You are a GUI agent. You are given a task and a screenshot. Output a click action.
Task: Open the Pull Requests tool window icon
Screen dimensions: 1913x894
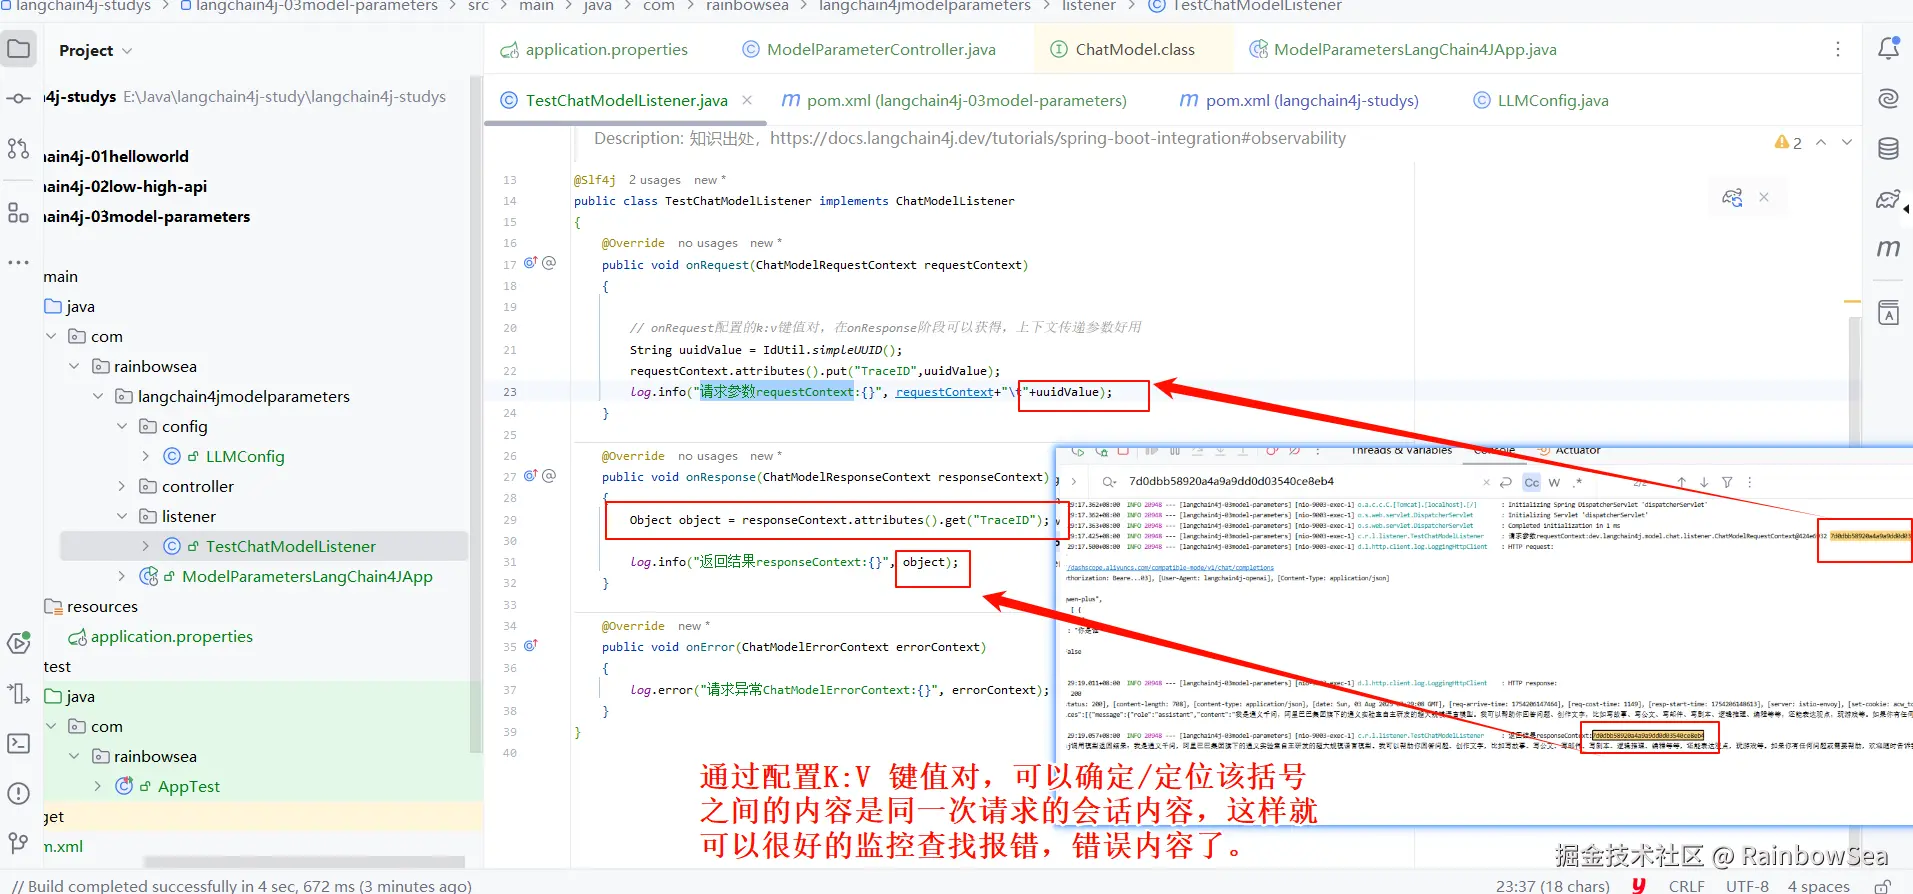tap(19, 149)
